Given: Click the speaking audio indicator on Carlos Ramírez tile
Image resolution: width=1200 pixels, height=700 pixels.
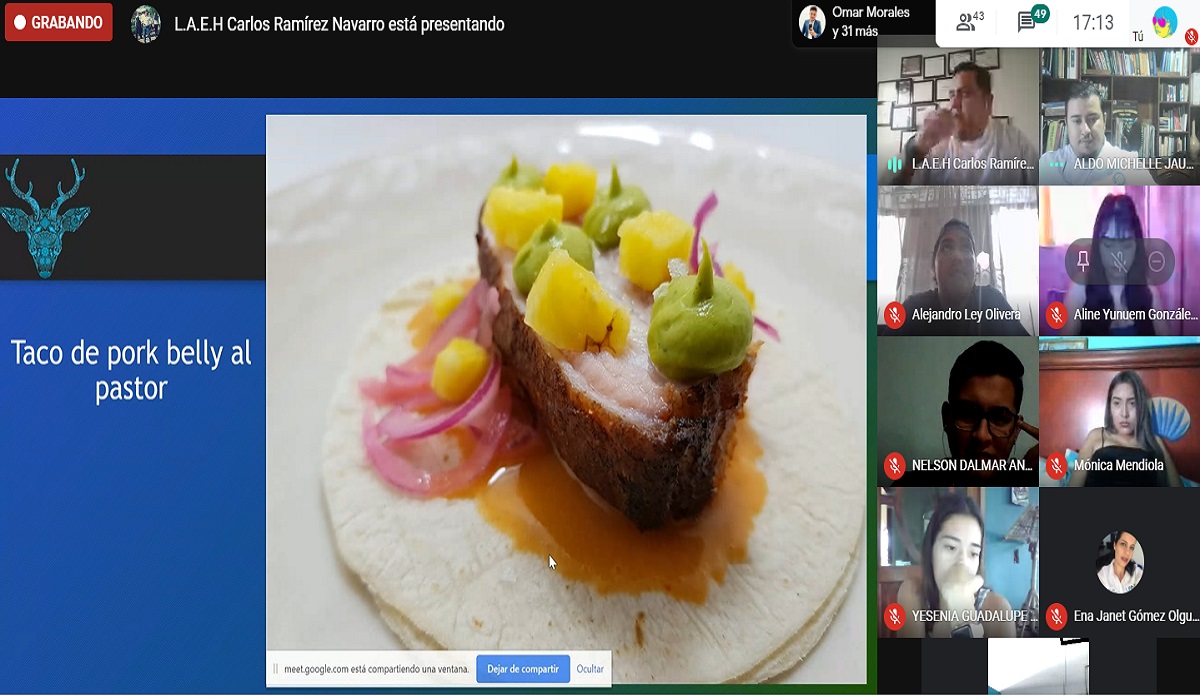Looking at the screenshot, I should [x=894, y=163].
